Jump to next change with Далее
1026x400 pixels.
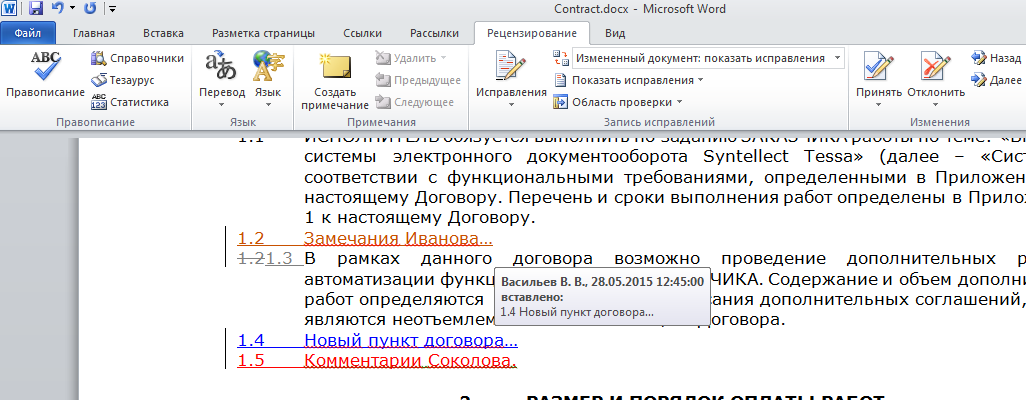point(995,80)
